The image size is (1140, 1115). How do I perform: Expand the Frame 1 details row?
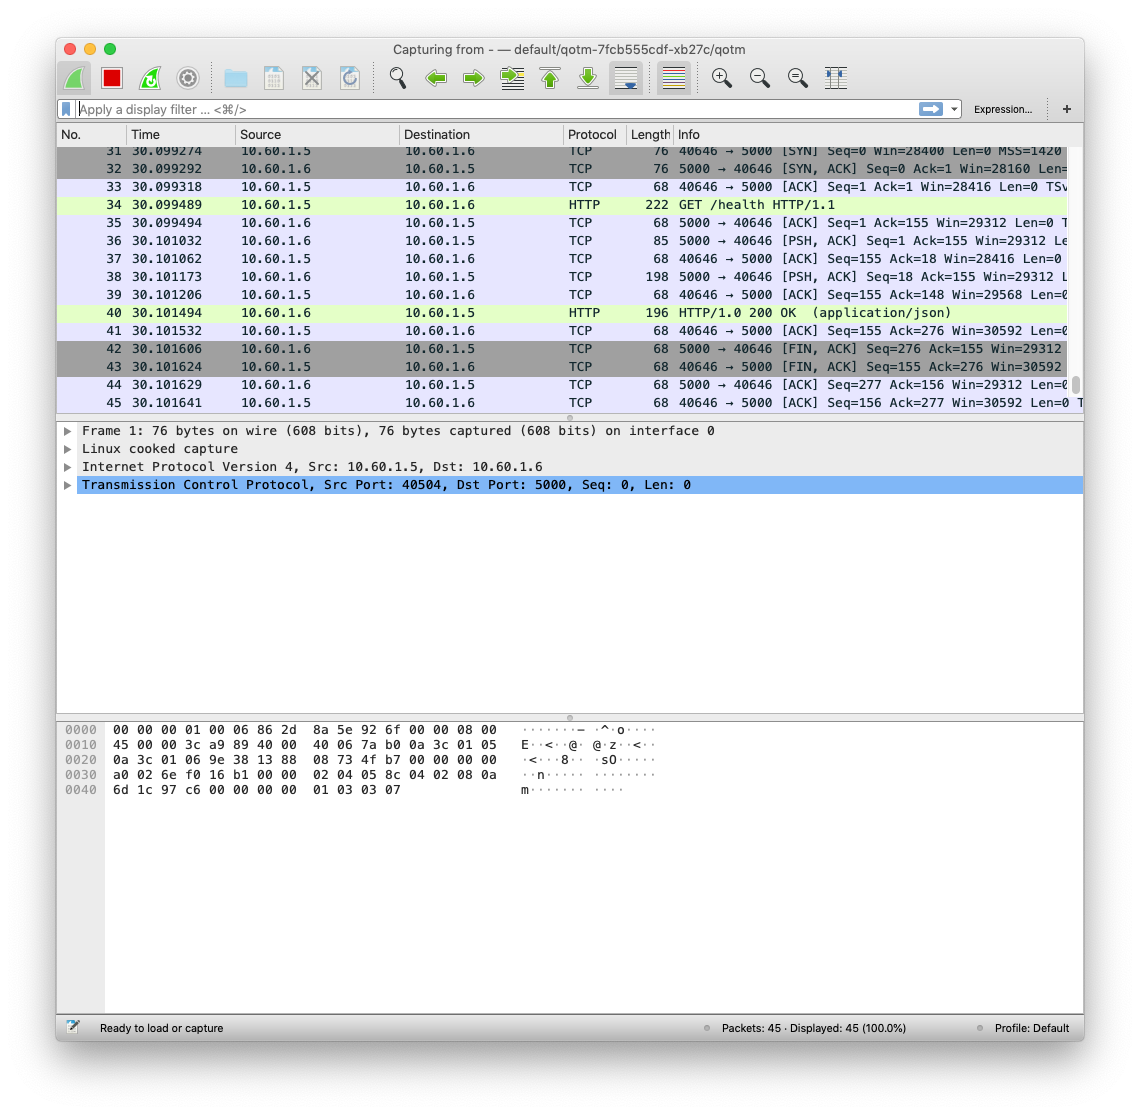(68, 431)
